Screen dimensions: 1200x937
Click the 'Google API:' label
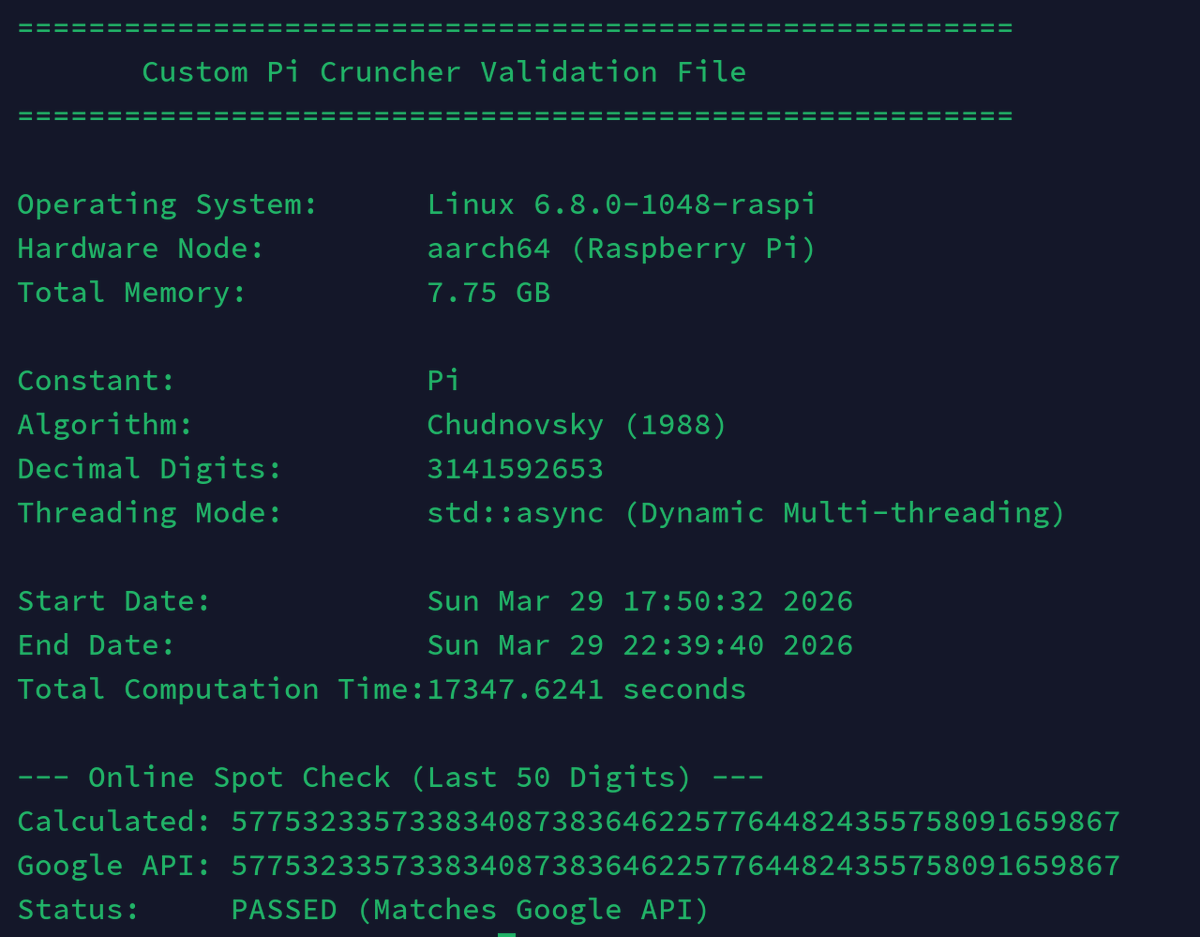pos(114,865)
